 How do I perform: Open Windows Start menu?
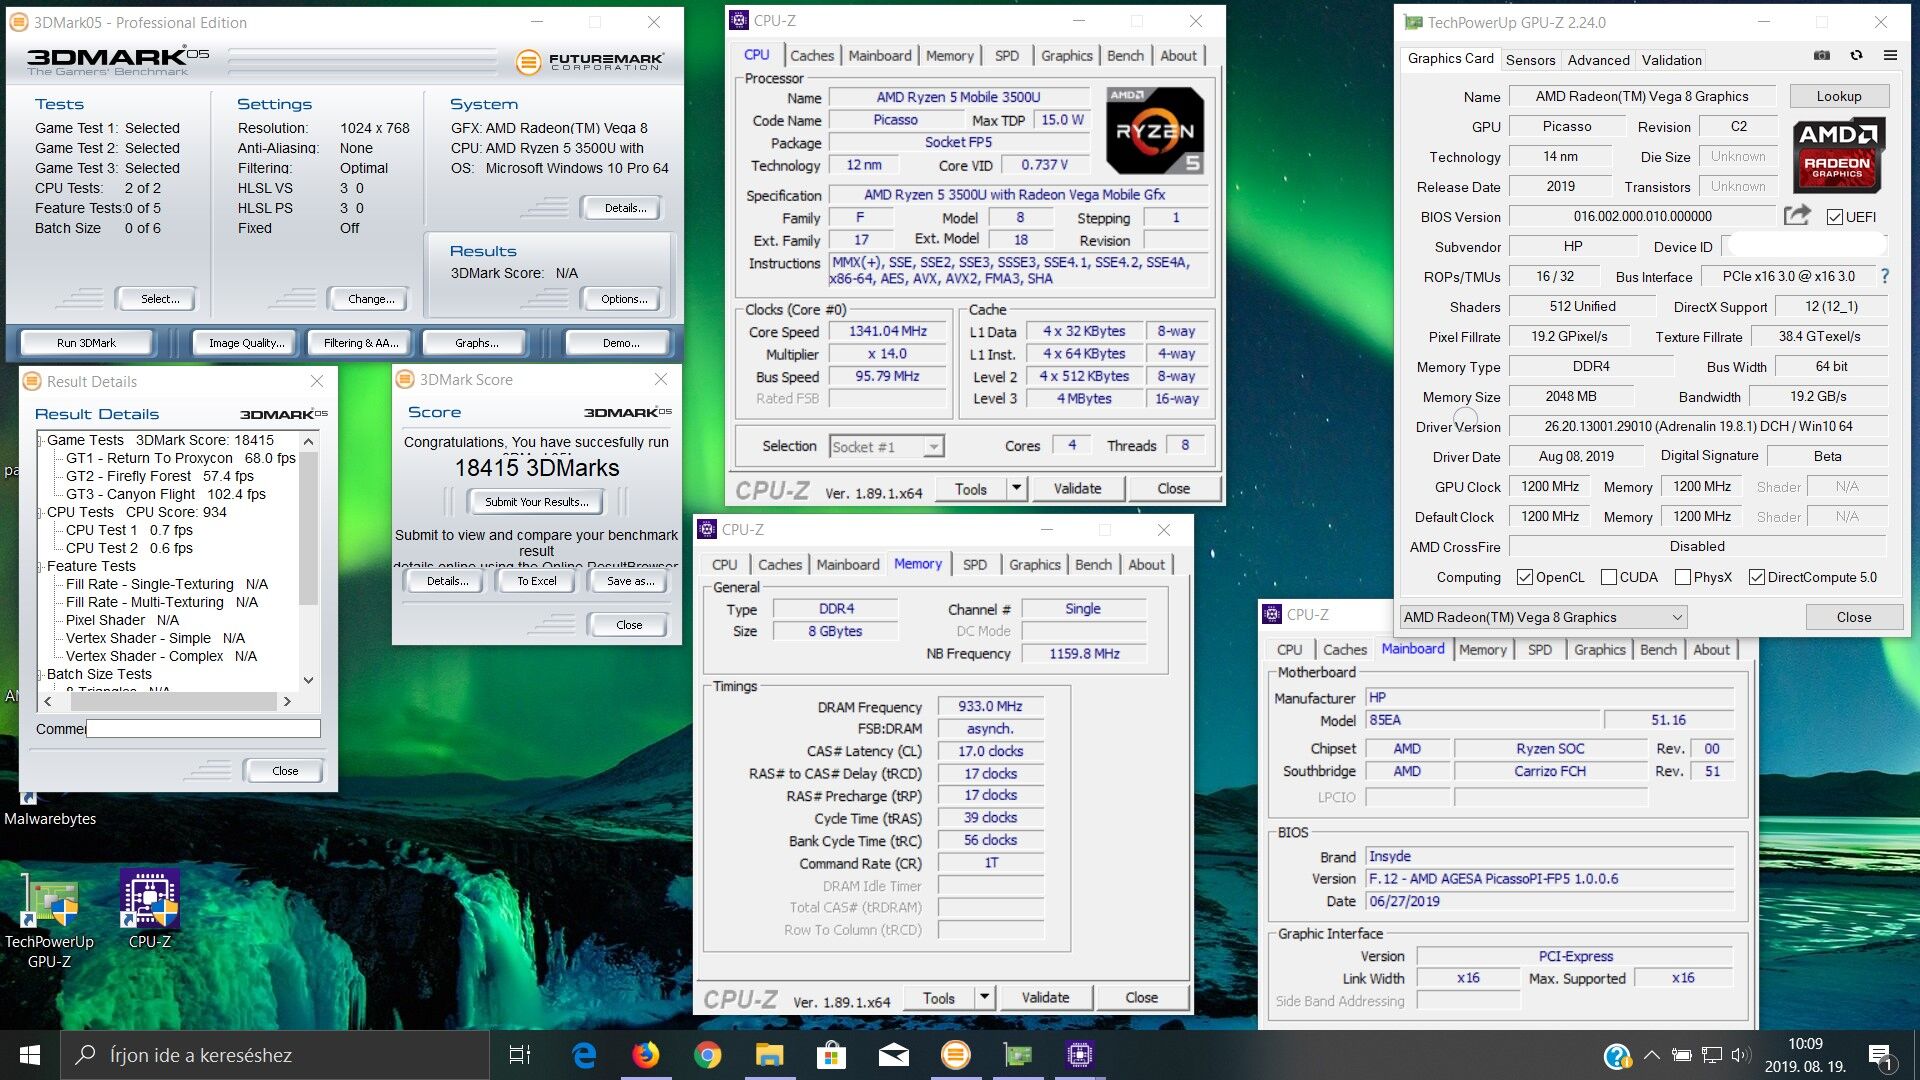[30, 1055]
